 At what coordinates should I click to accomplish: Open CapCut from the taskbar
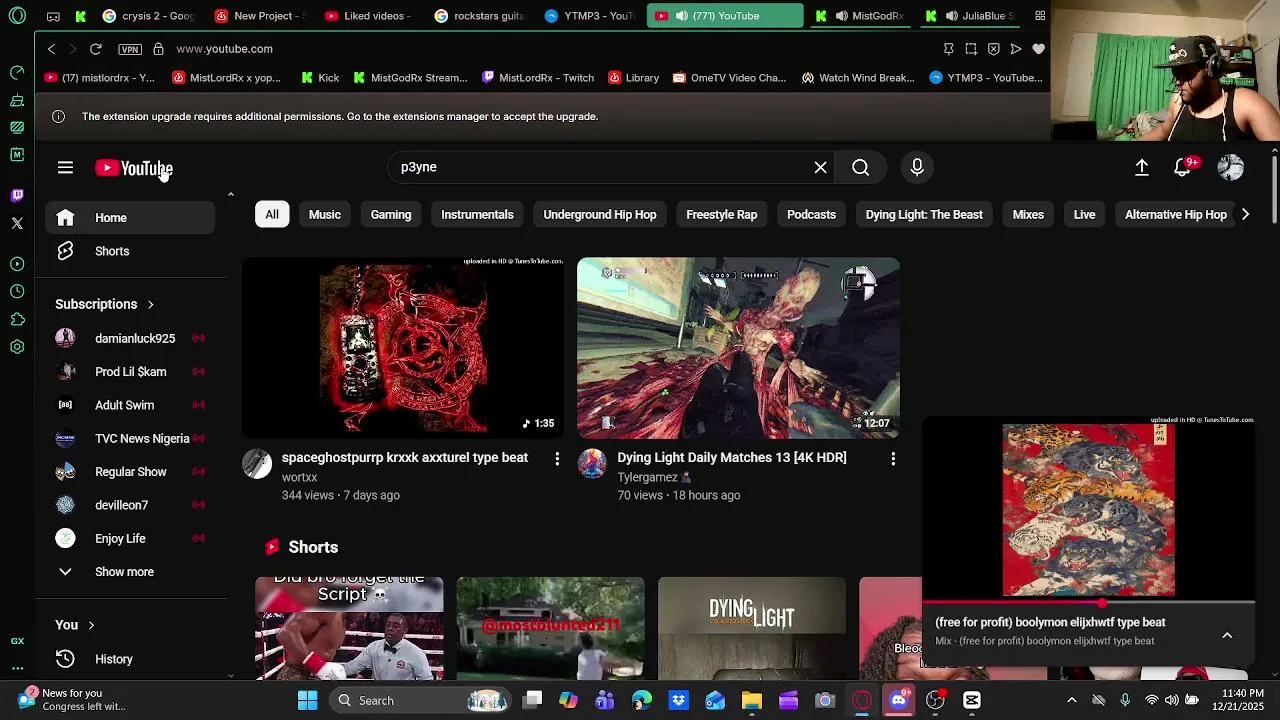pyautogui.click(x=971, y=700)
